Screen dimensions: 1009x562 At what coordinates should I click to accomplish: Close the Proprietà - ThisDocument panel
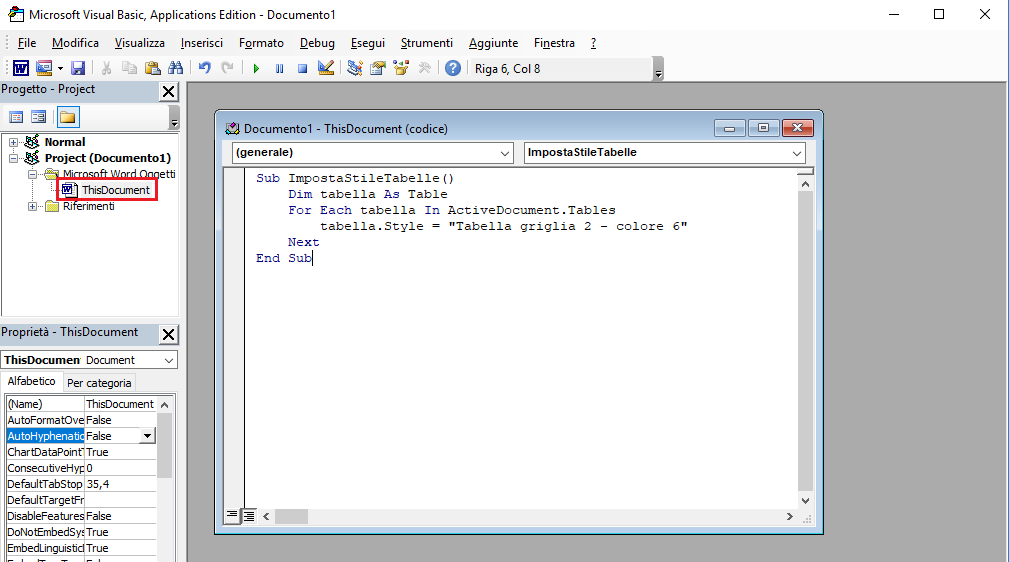(169, 335)
